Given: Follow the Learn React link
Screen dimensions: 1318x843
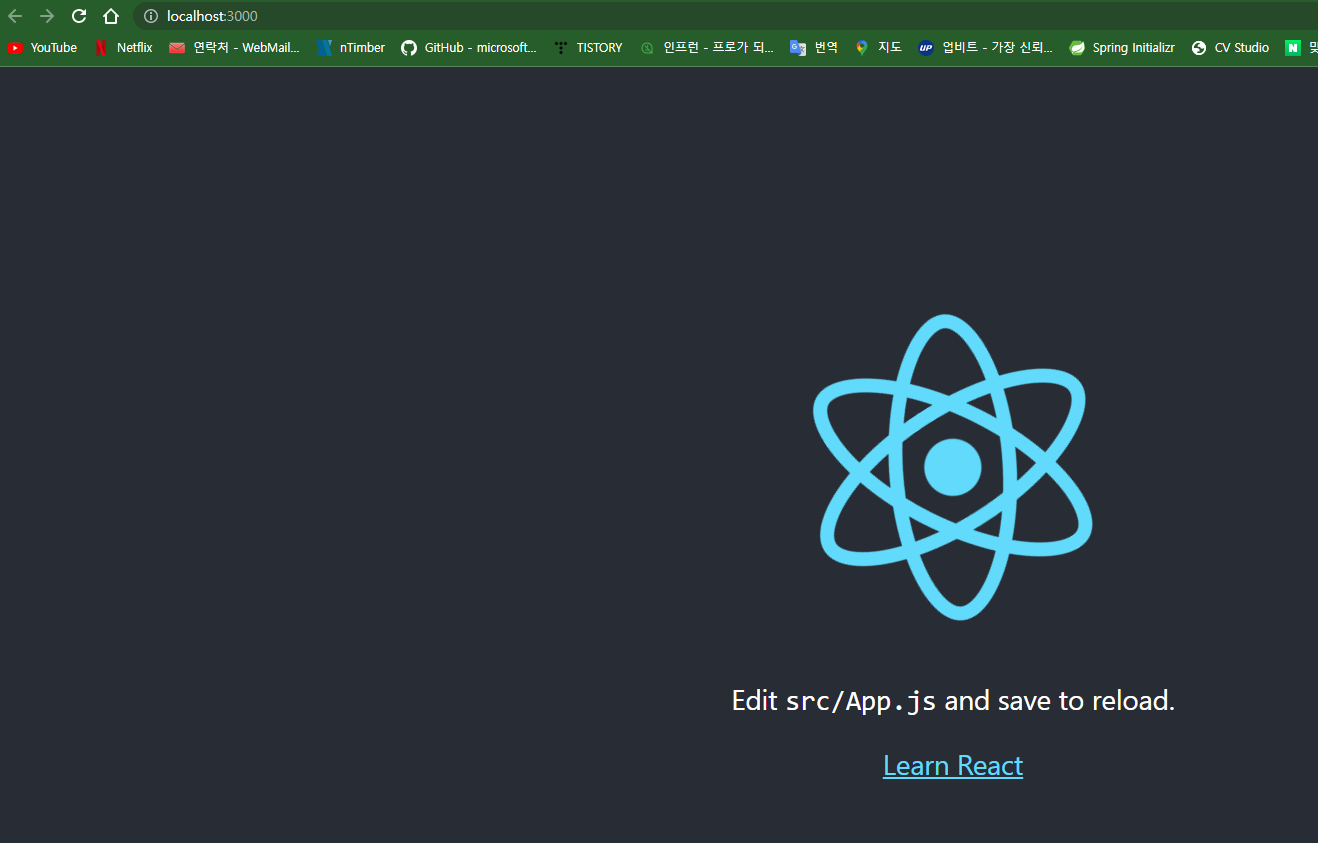Looking at the screenshot, I should point(953,765).
